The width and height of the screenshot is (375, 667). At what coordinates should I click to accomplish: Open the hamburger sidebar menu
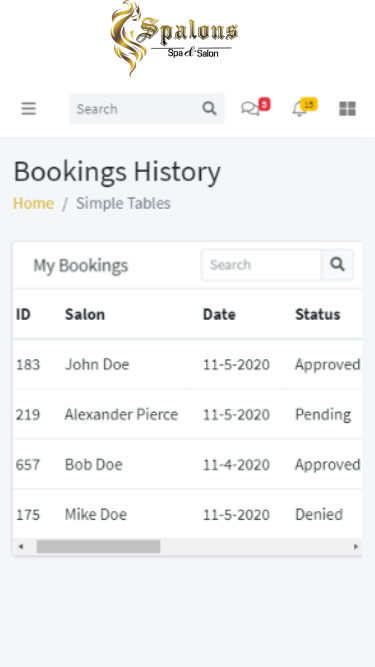pyautogui.click(x=28, y=108)
